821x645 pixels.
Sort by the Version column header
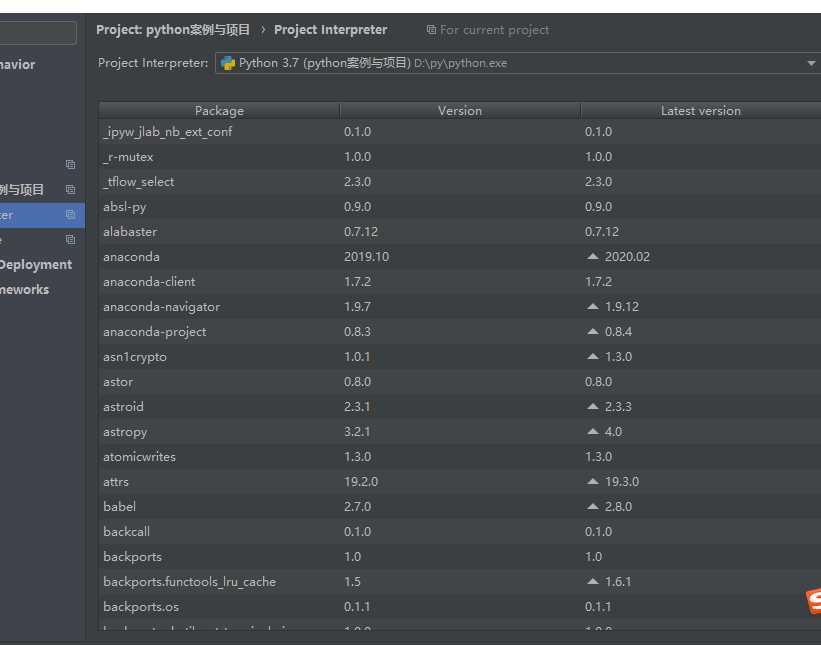click(460, 111)
